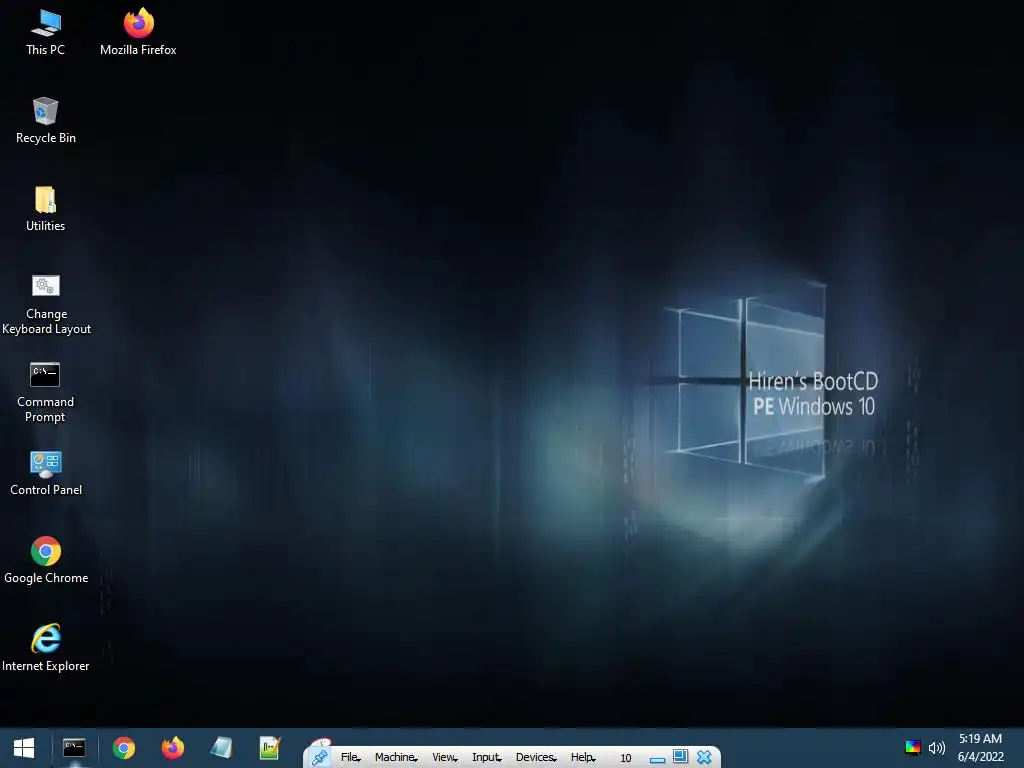Viewport: 1024px width, 768px height.
Task: Select Change Keyboard Layout shortcut
Action: click(x=46, y=304)
